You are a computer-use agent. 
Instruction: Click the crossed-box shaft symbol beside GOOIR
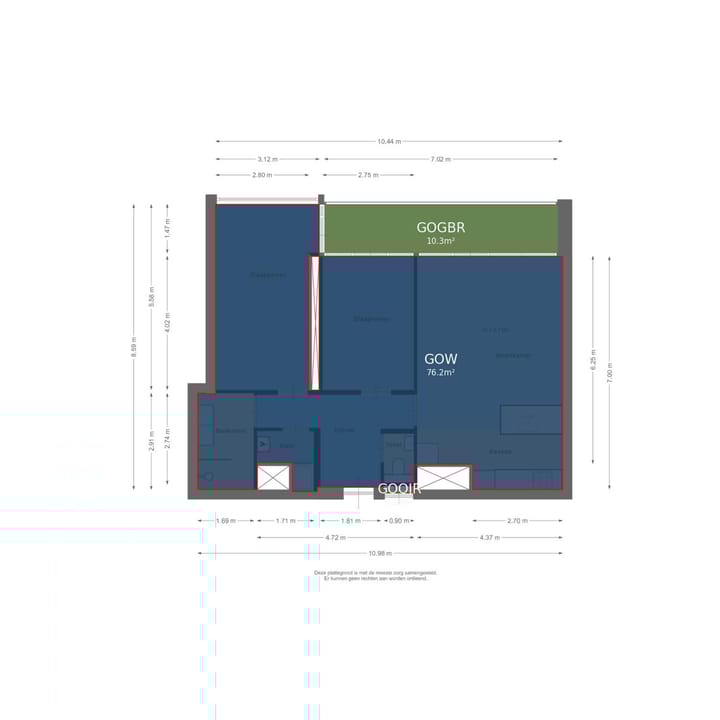443,478
